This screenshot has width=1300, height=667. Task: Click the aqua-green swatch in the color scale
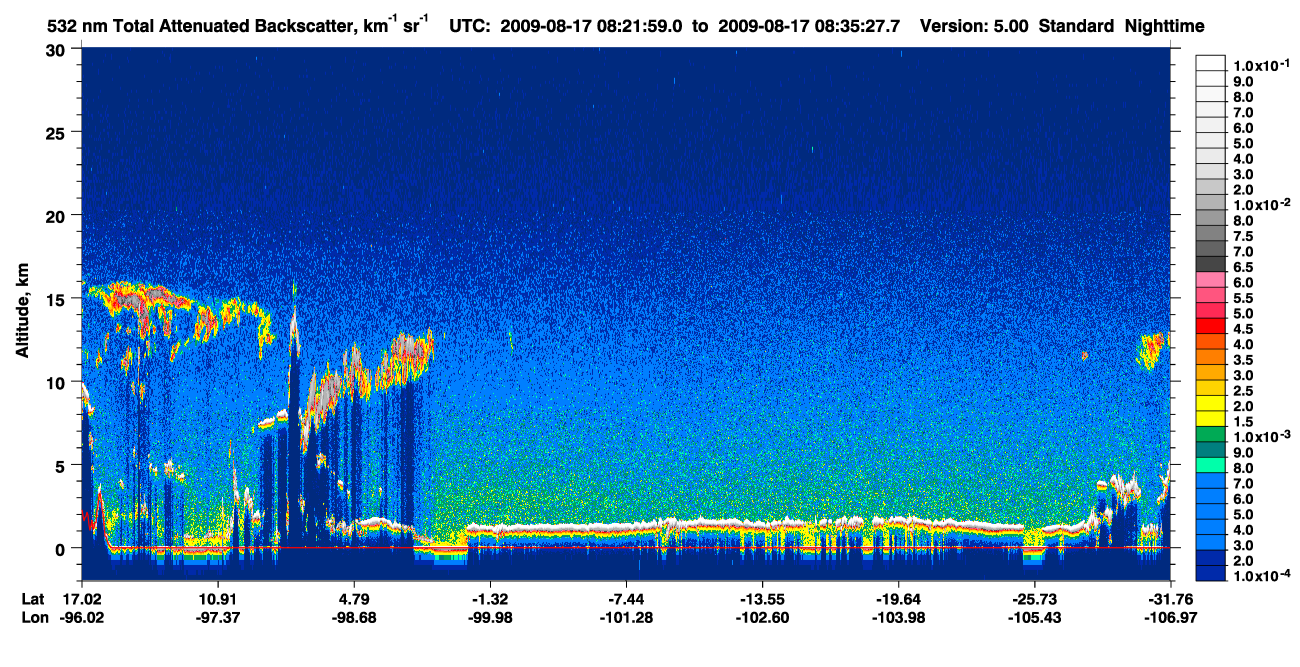click(x=1211, y=464)
